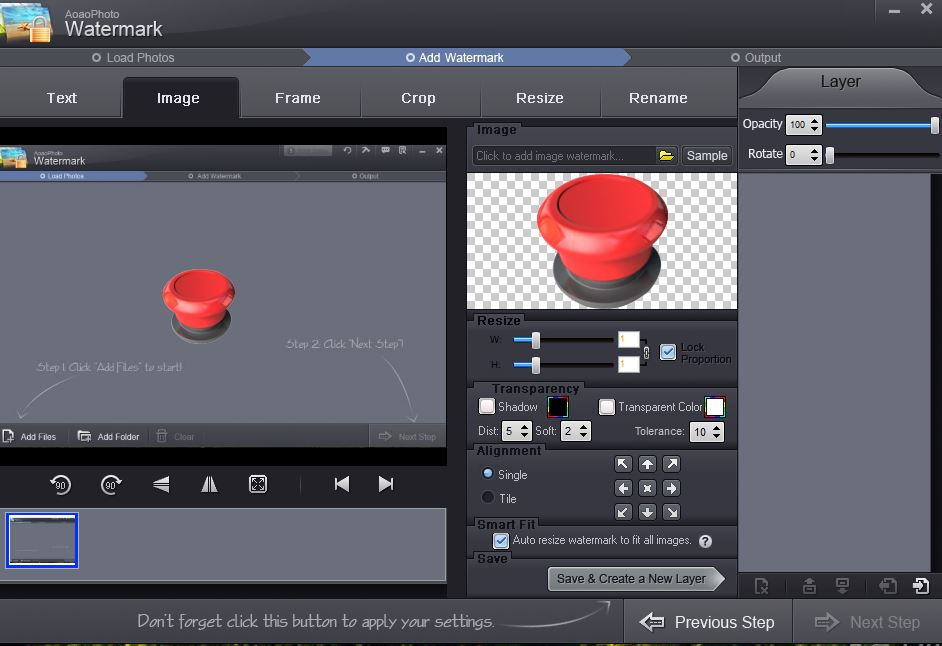Select the rotate left 90 degrees tool
The image size is (942, 646).
(x=60, y=484)
